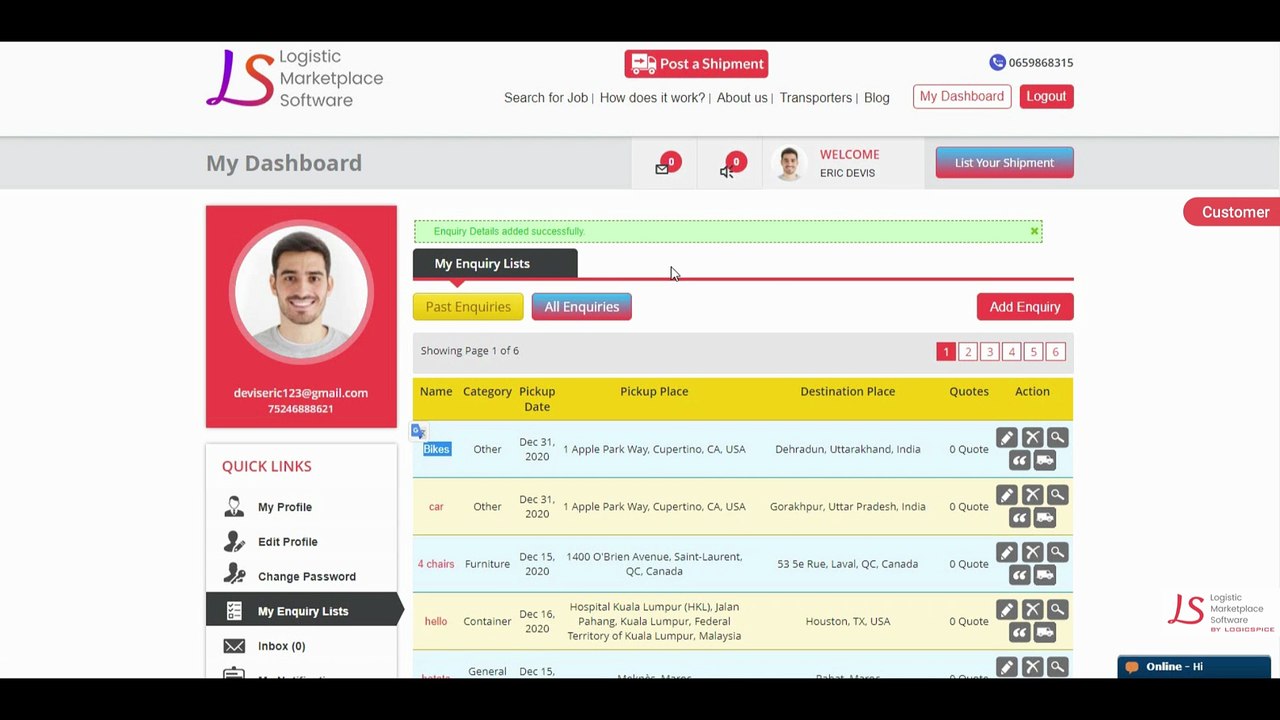Screen dimensions: 1280x720
Task: Go to page 4 of enquiries
Action: tap(1012, 352)
